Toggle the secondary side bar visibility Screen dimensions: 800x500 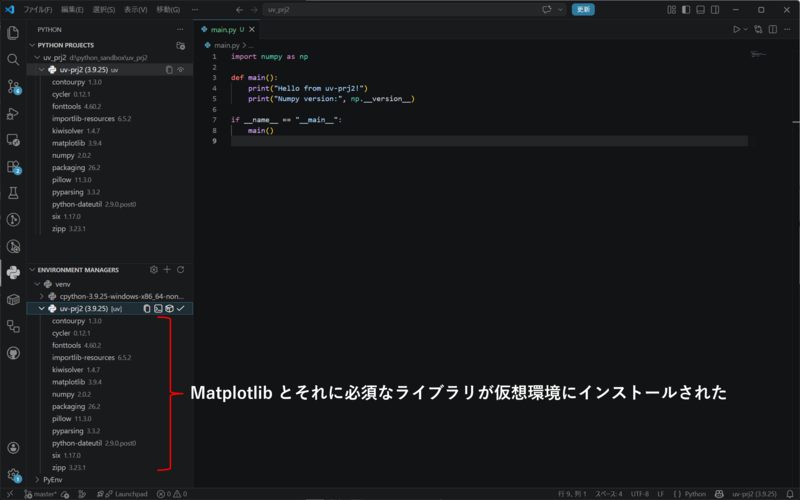(715, 10)
